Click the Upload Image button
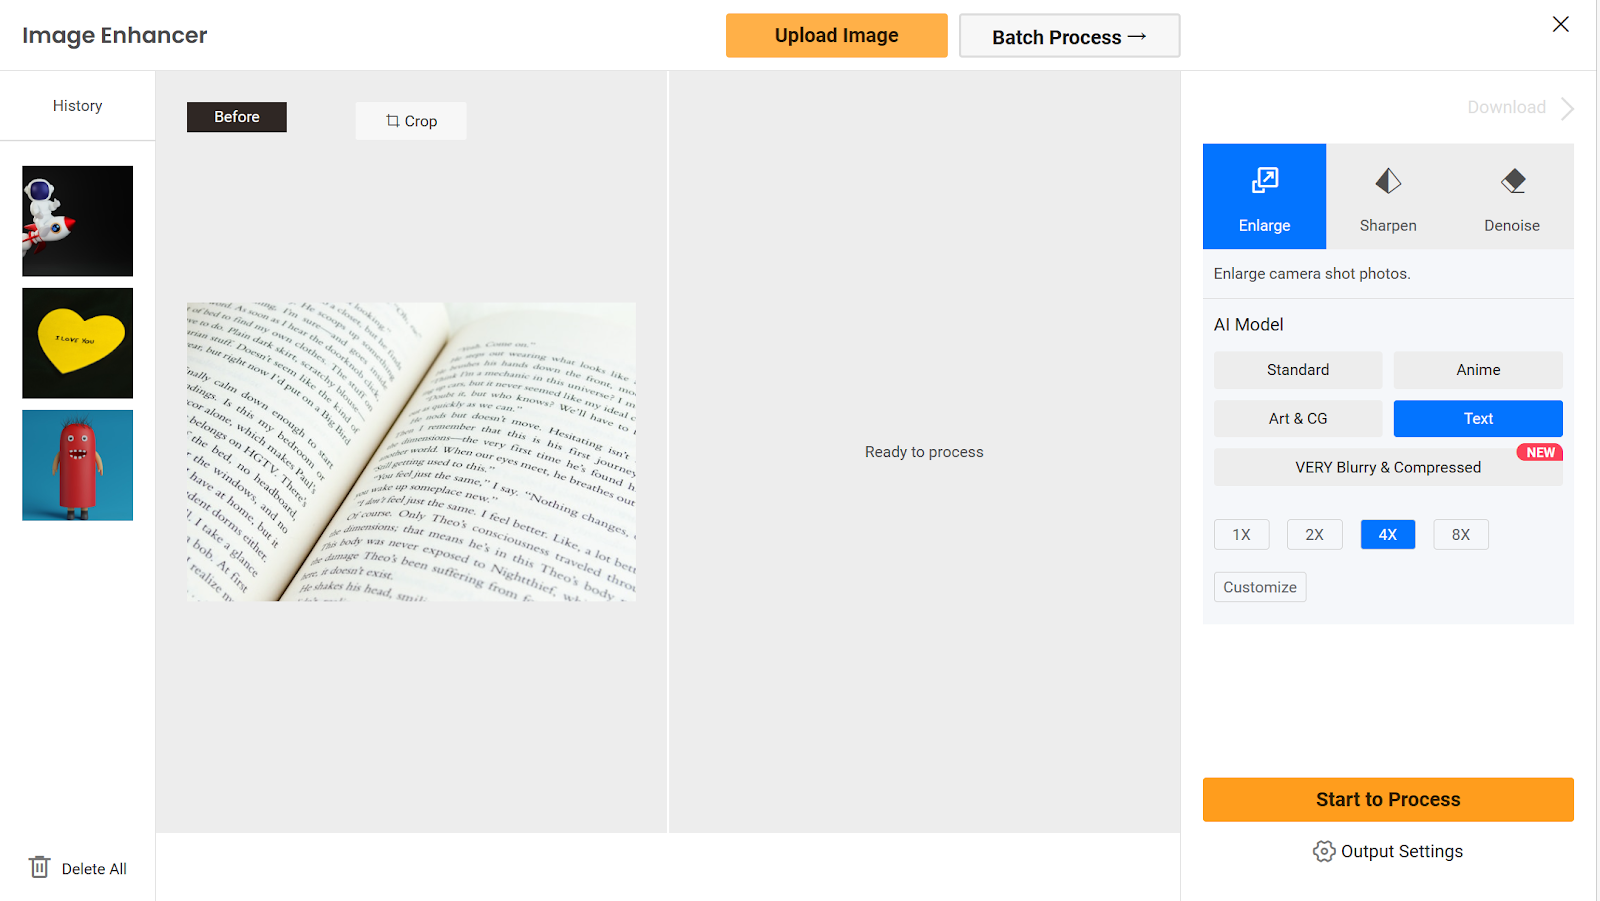The height and width of the screenshot is (901, 1600). pos(836,35)
